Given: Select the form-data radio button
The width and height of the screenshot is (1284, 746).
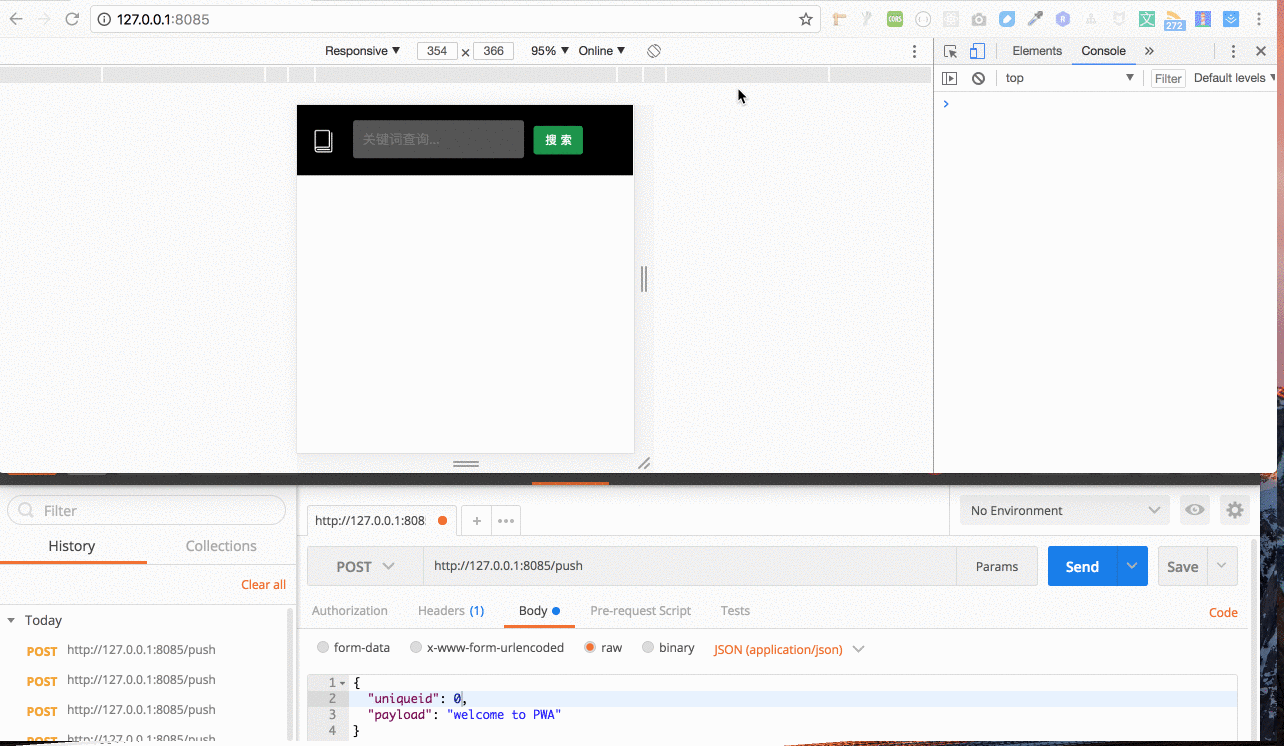Looking at the screenshot, I should click(323, 648).
